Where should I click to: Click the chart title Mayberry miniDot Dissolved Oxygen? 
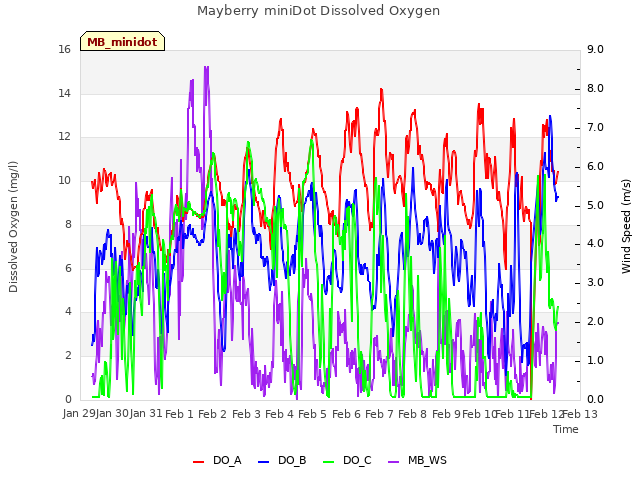click(318, 11)
